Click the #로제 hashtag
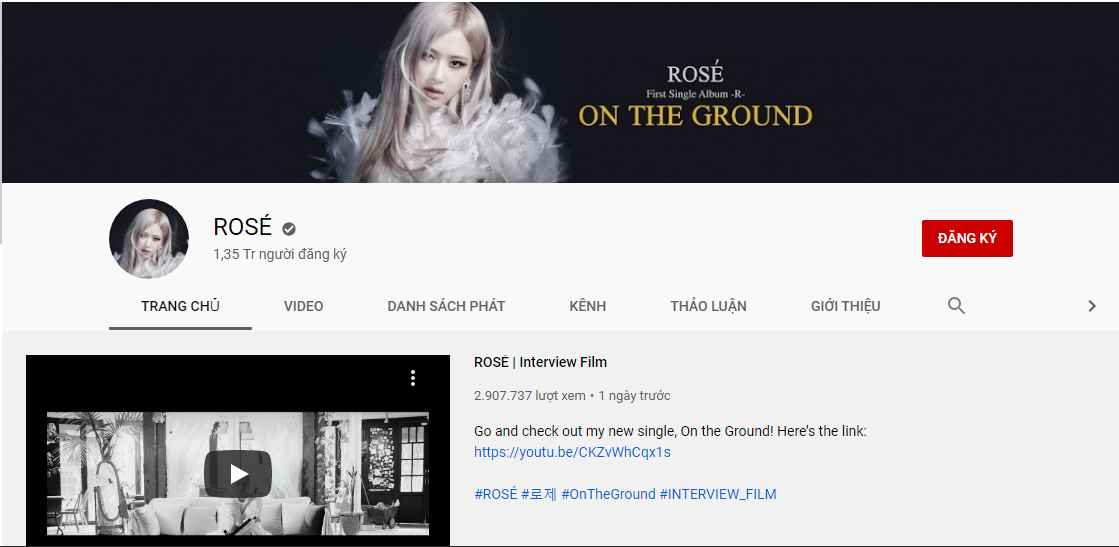The height and width of the screenshot is (547, 1119). 539,493
